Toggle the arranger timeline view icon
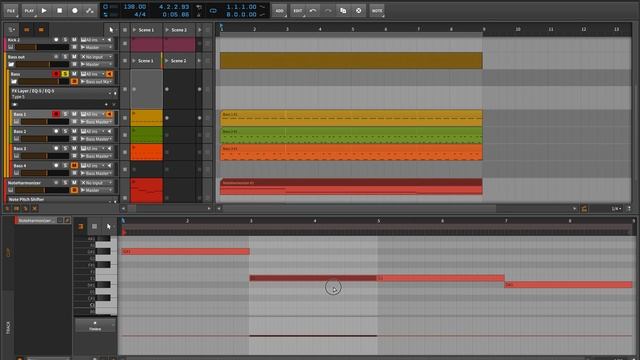 coord(41,30)
